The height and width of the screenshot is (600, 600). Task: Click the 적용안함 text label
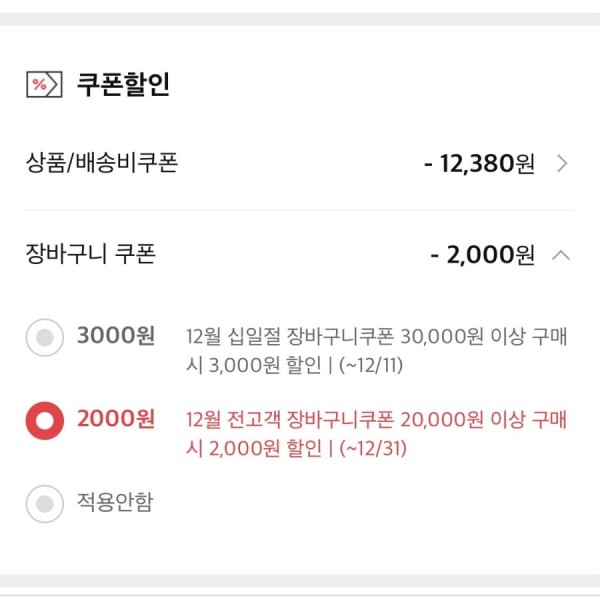pos(115,502)
